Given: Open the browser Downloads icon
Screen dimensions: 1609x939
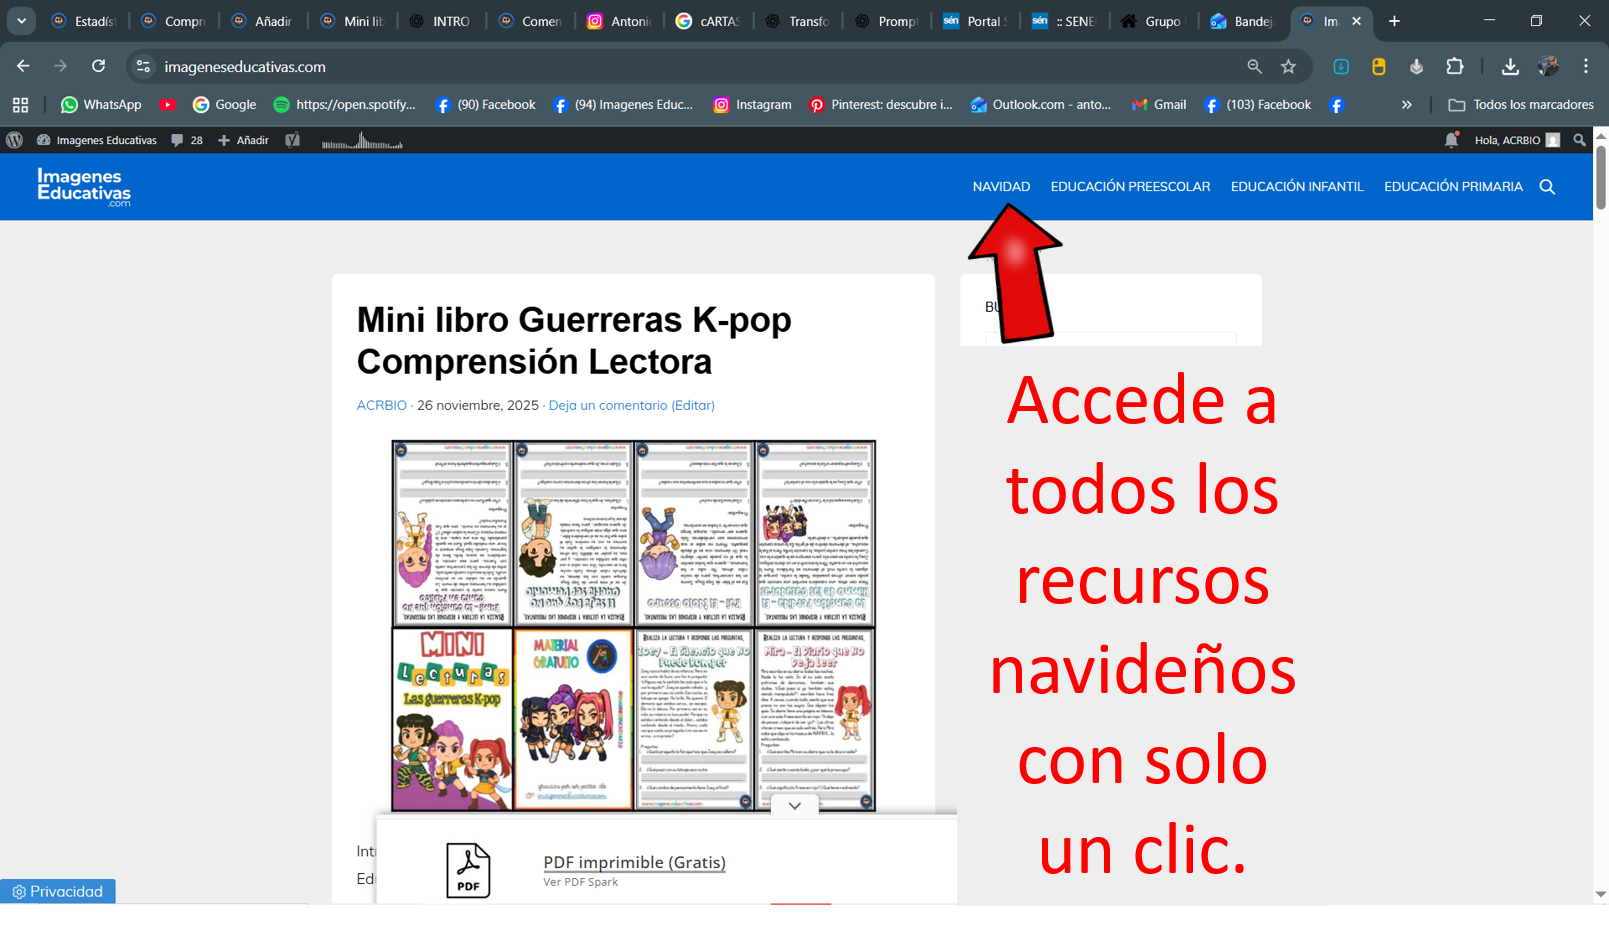Looking at the screenshot, I should 1510,67.
